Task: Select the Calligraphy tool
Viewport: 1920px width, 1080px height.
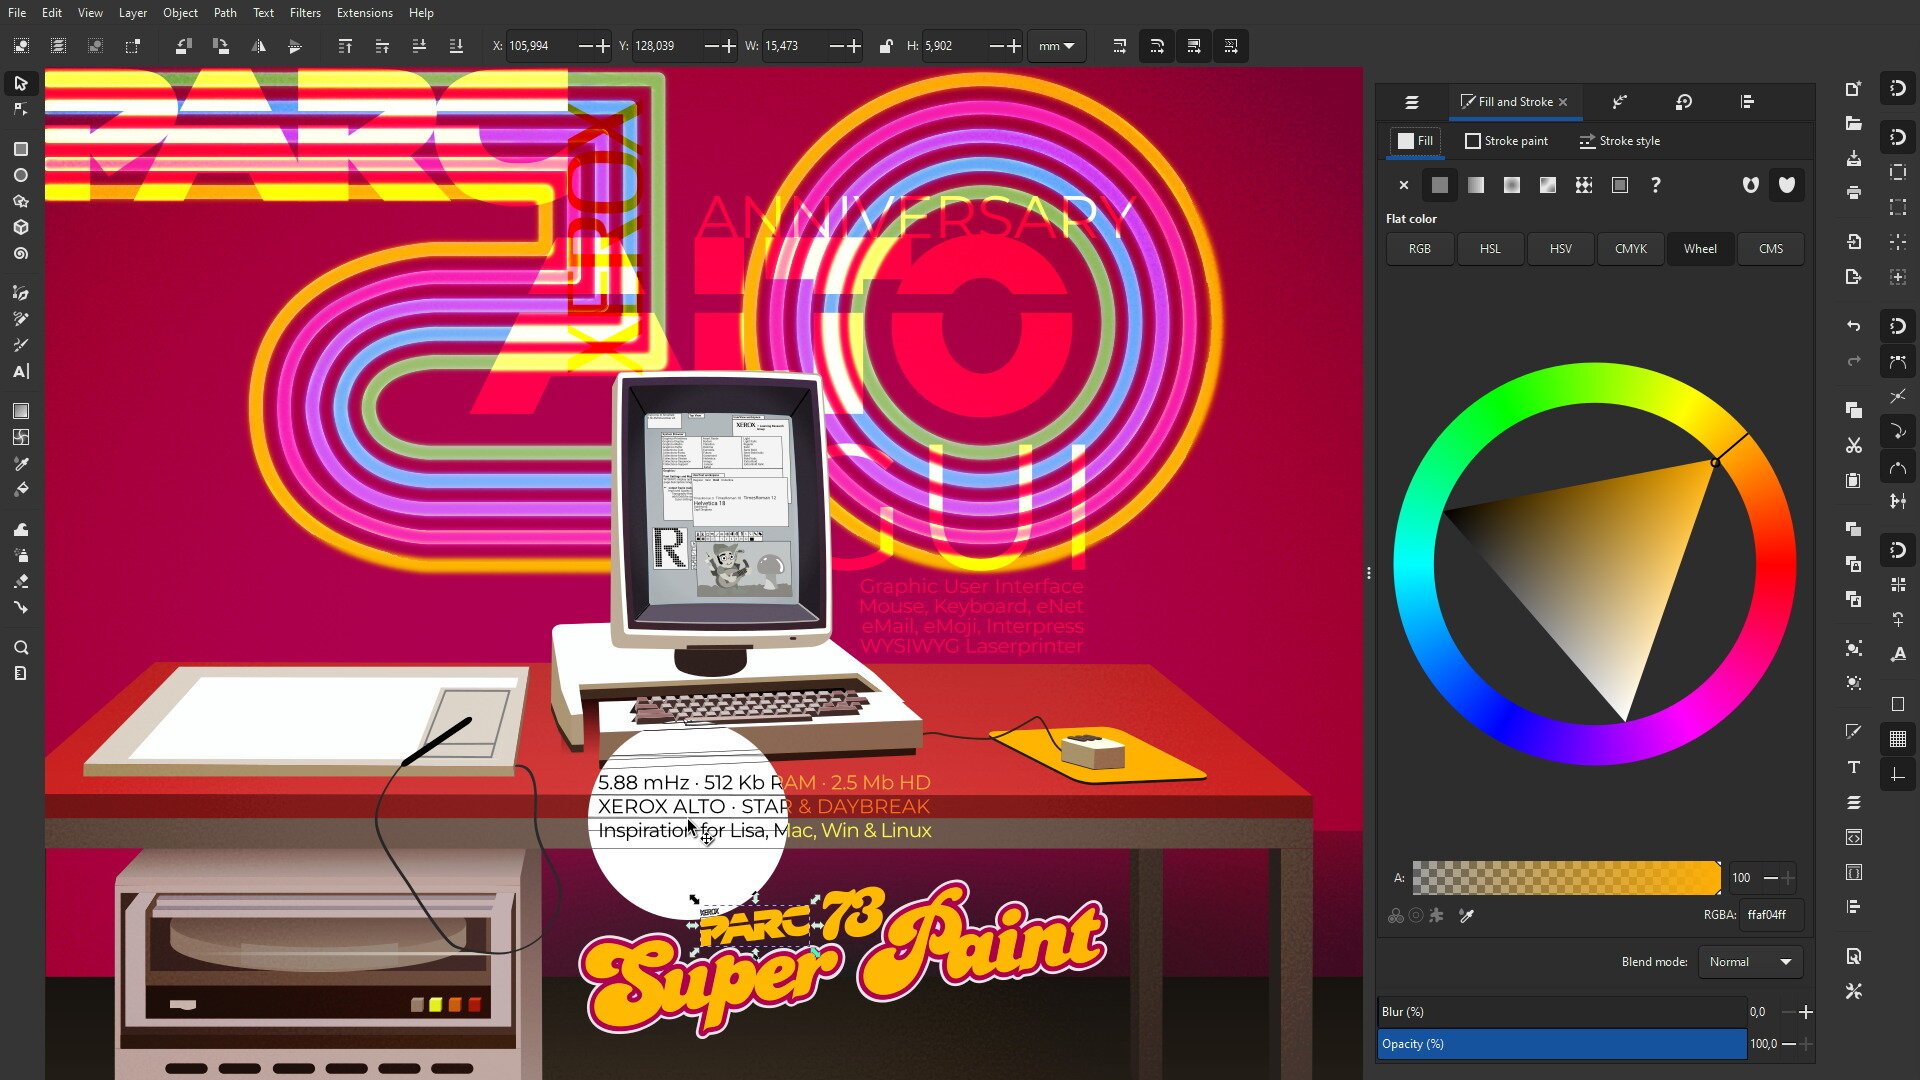Action: tap(20, 345)
